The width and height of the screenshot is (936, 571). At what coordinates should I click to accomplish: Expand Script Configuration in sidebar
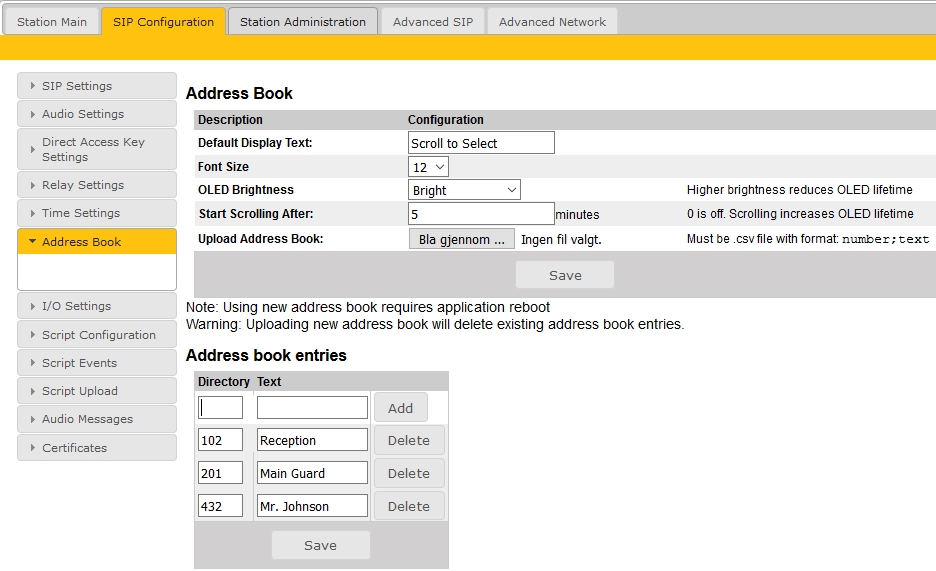(96, 335)
